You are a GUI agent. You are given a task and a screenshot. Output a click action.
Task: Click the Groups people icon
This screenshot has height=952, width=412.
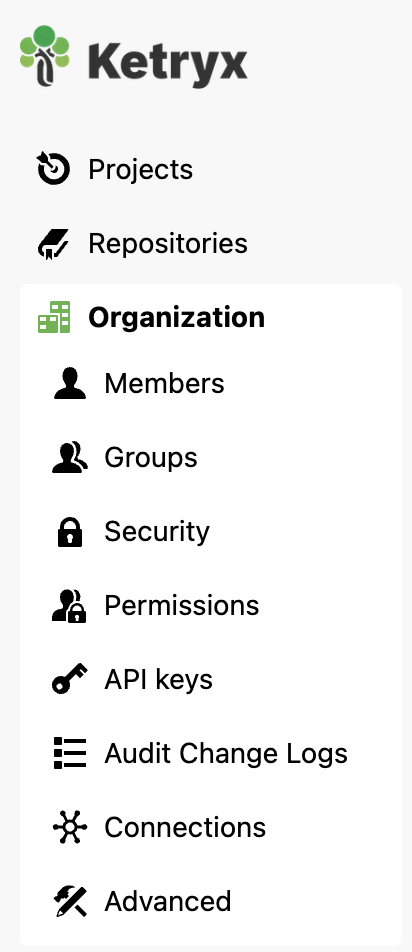[x=70, y=457]
